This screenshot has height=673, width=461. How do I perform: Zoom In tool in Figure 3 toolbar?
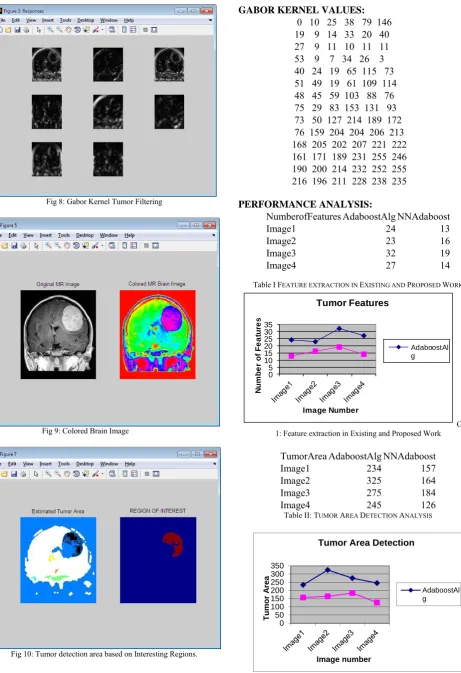(50, 30)
